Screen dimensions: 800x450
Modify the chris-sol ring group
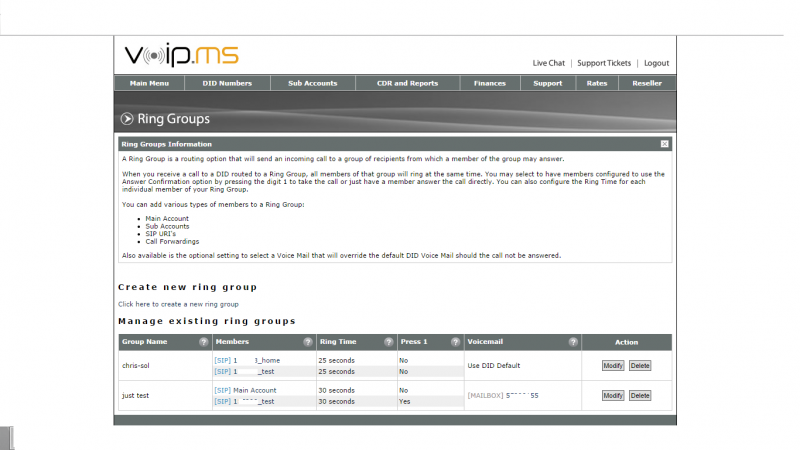point(613,366)
